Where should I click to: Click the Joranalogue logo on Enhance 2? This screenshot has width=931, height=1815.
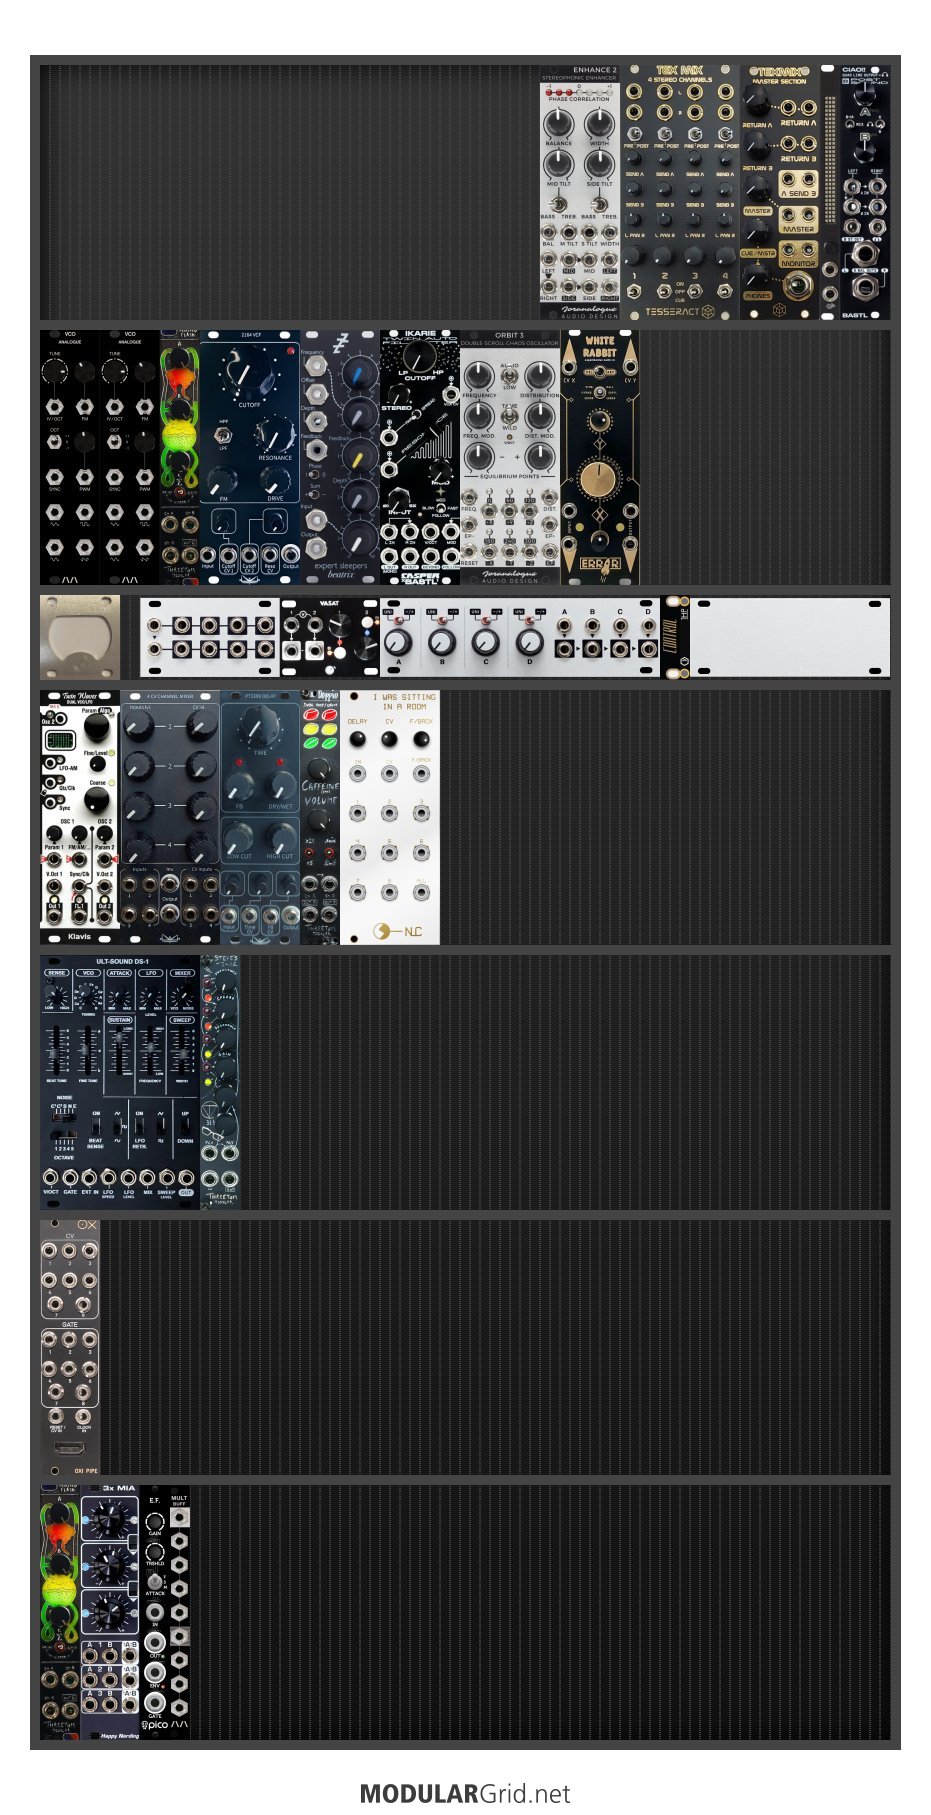[x=589, y=311]
